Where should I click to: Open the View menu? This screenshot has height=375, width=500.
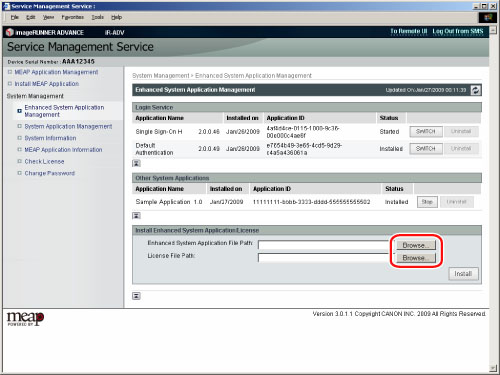(48, 17)
